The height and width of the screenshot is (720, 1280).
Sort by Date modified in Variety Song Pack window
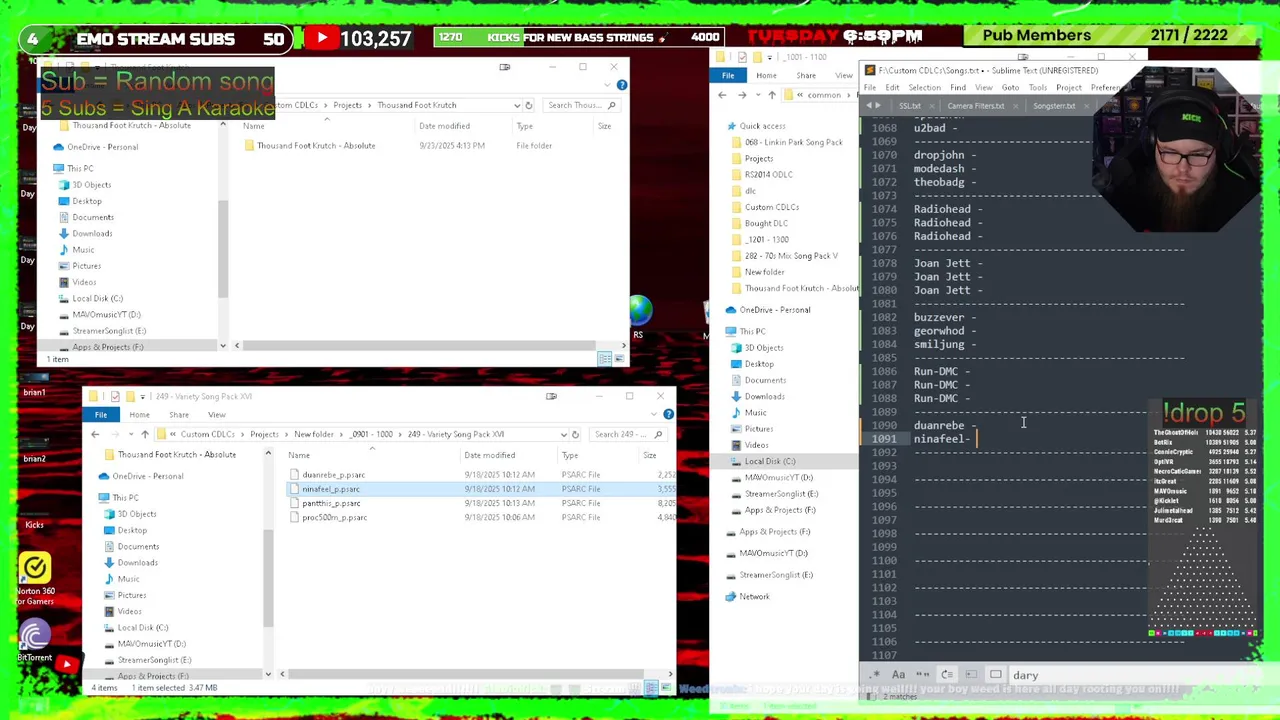click(x=489, y=455)
